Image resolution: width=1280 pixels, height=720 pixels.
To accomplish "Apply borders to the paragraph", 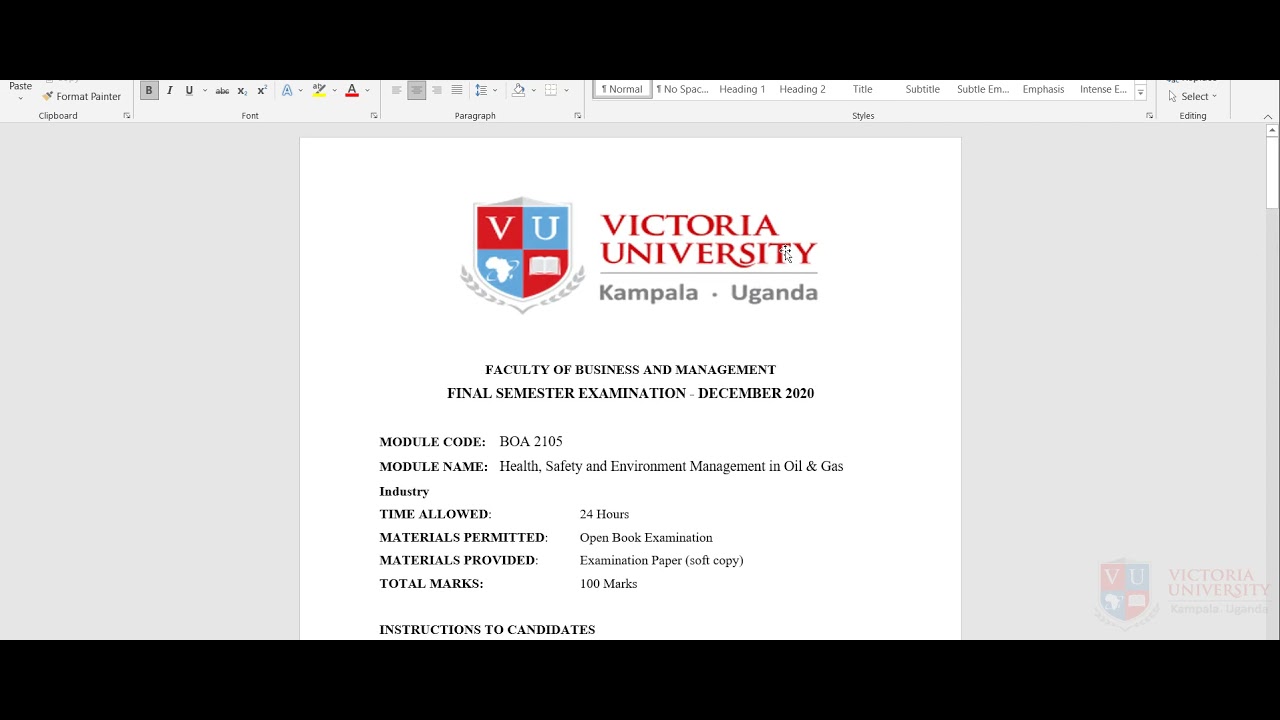I will tap(551, 91).
